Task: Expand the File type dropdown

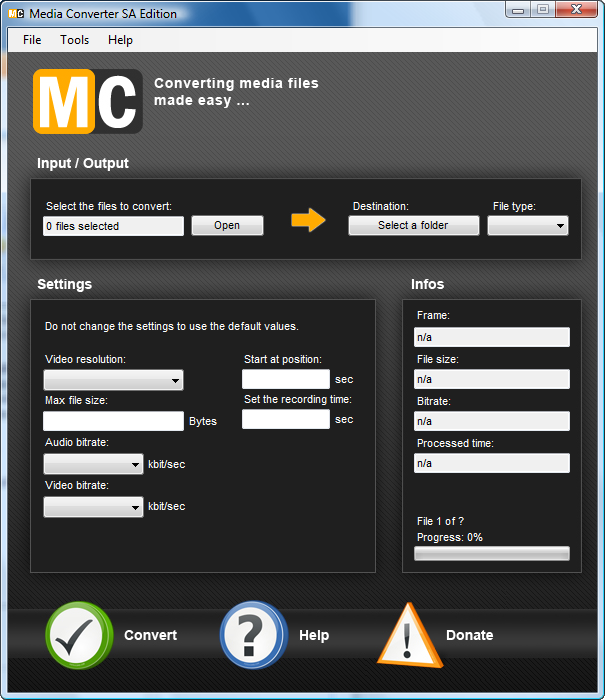Action: coord(528,226)
